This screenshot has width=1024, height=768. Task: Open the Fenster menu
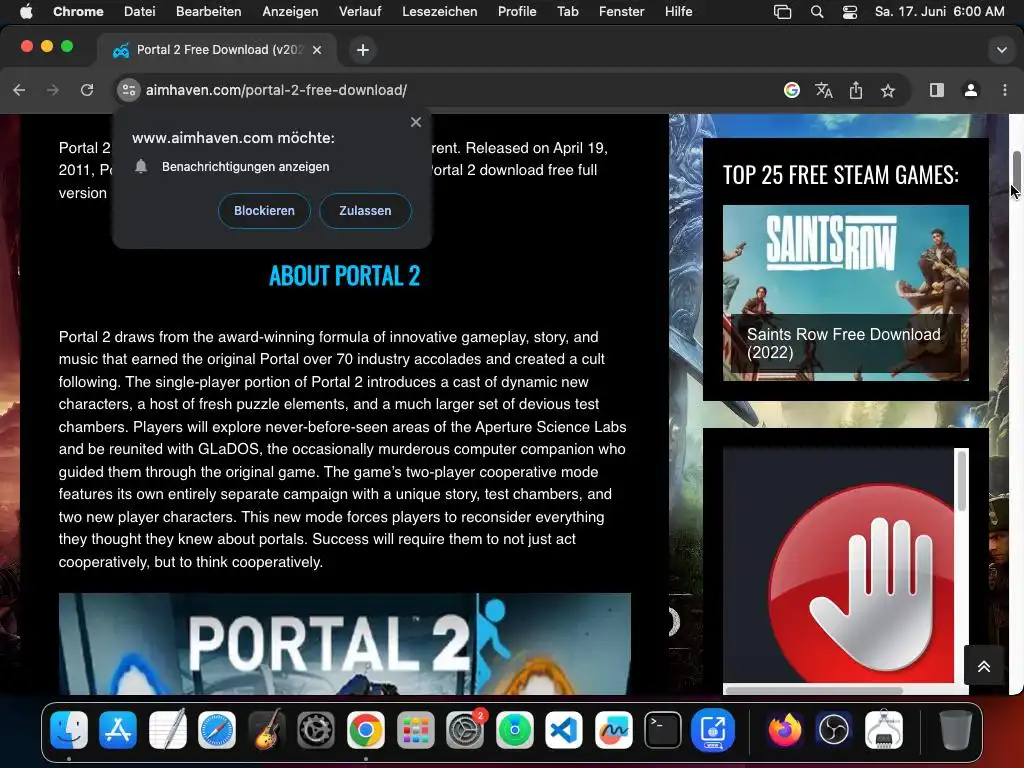click(x=622, y=11)
